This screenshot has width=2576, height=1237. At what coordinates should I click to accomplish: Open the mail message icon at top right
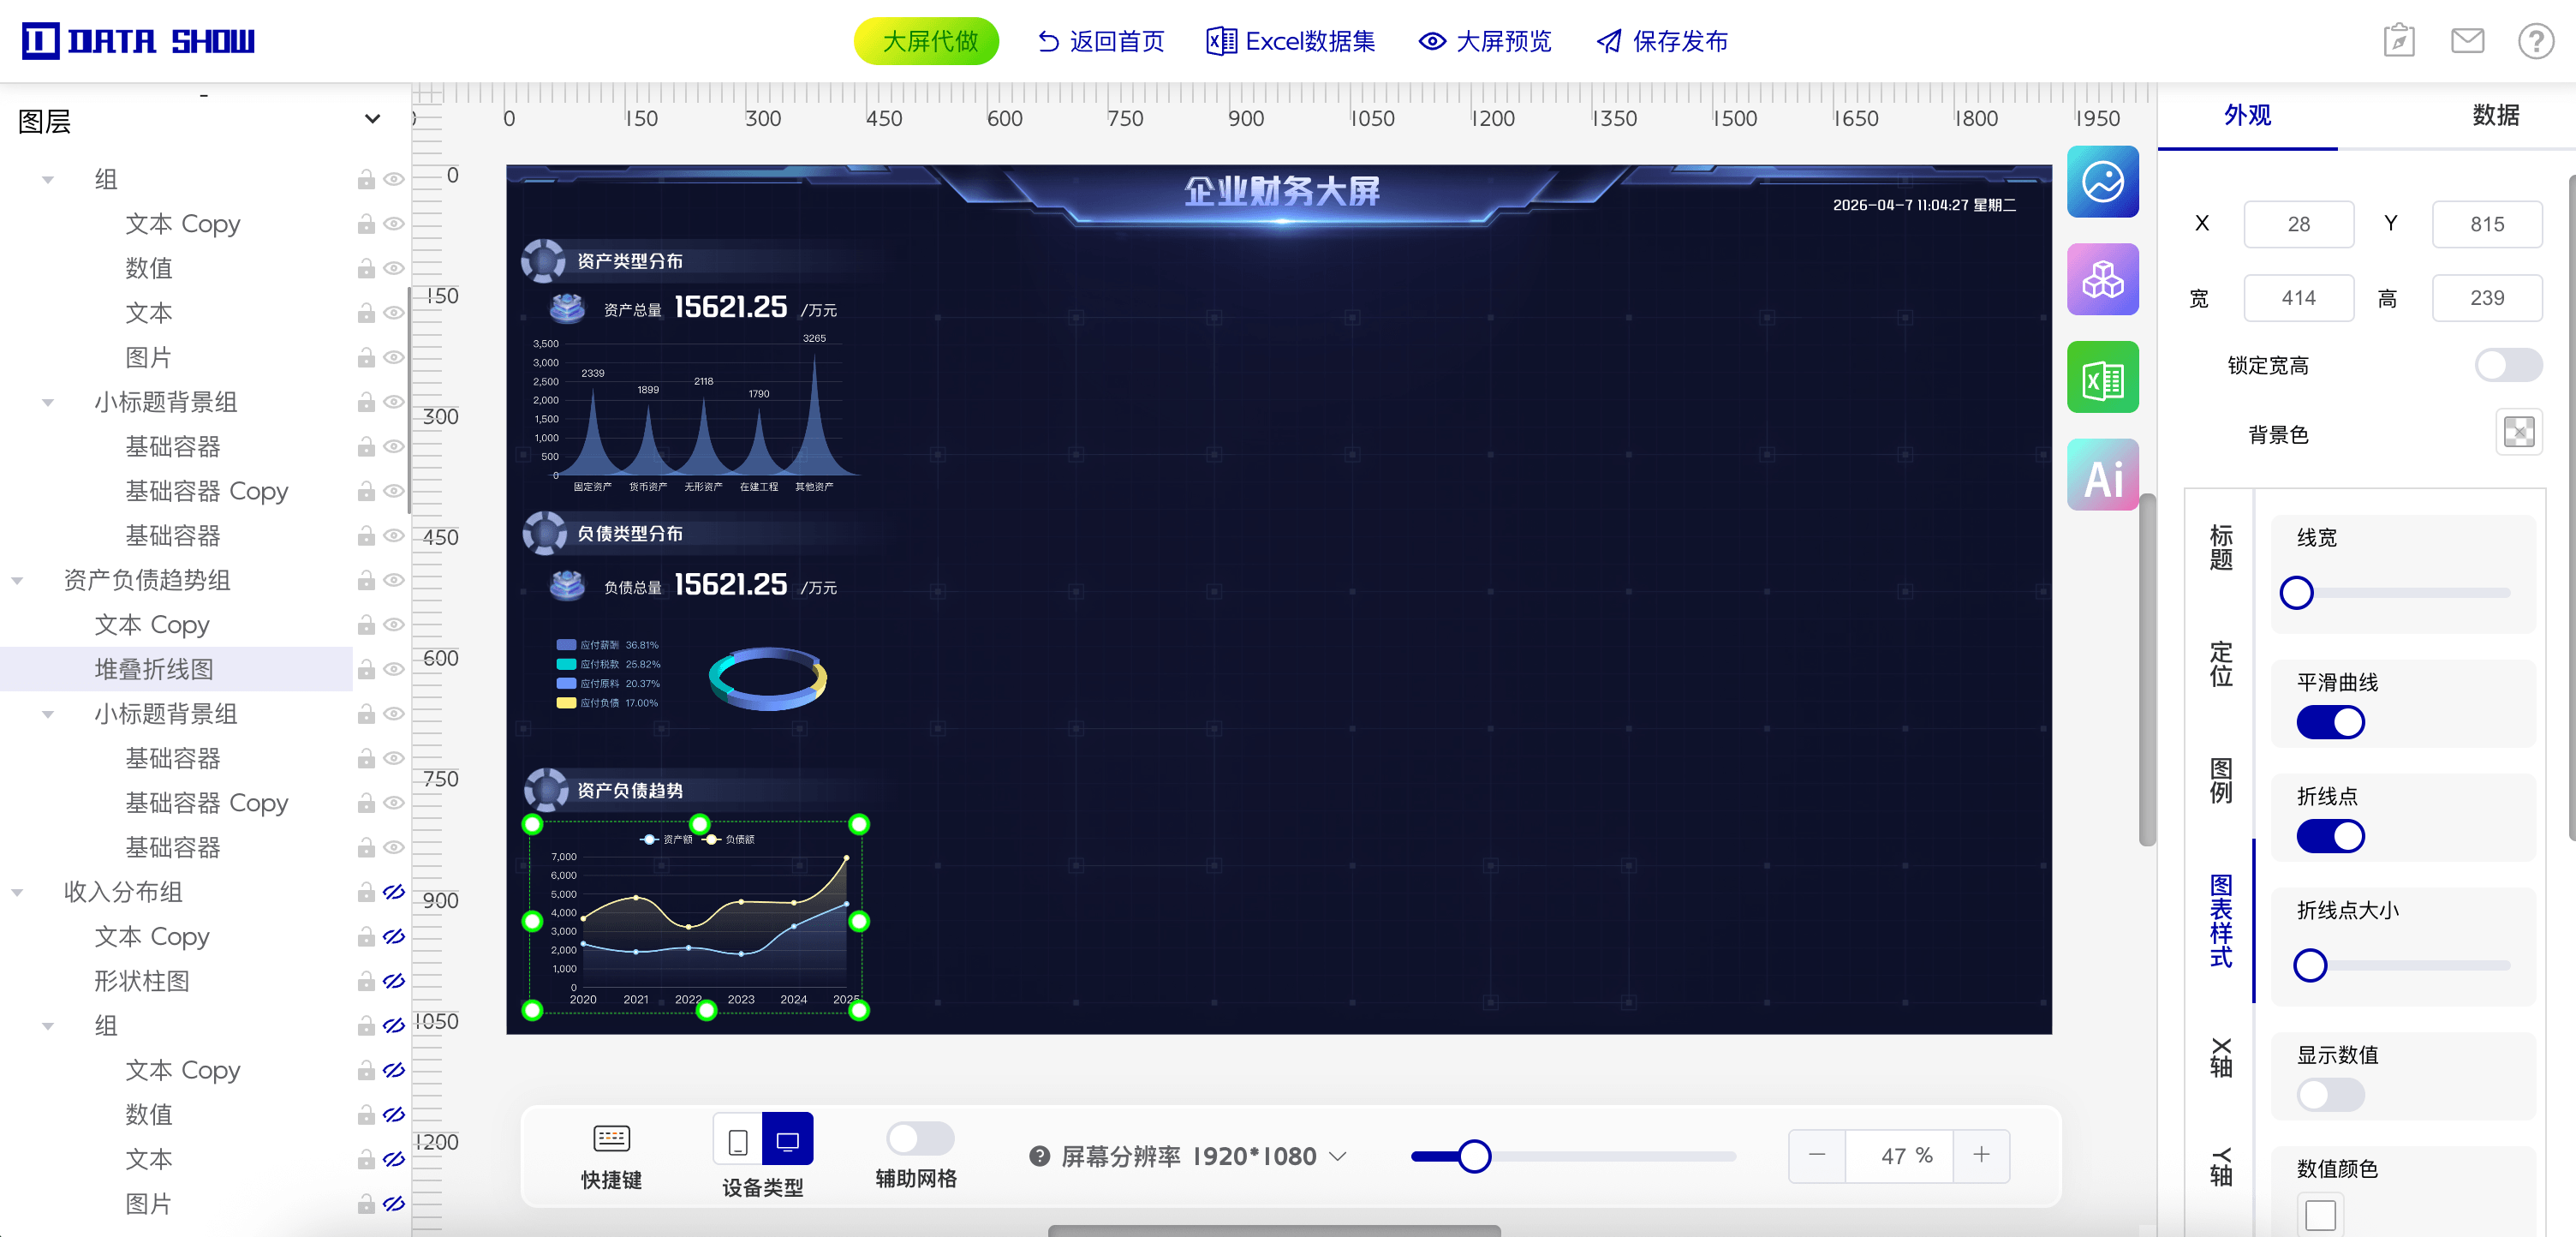pos(2467,41)
